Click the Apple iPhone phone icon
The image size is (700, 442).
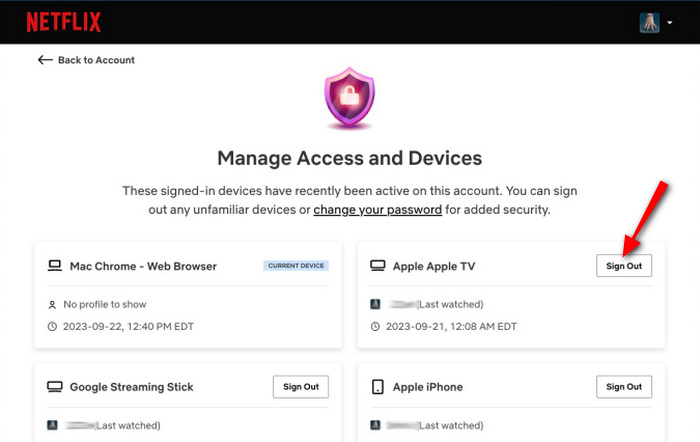pos(378,387)
